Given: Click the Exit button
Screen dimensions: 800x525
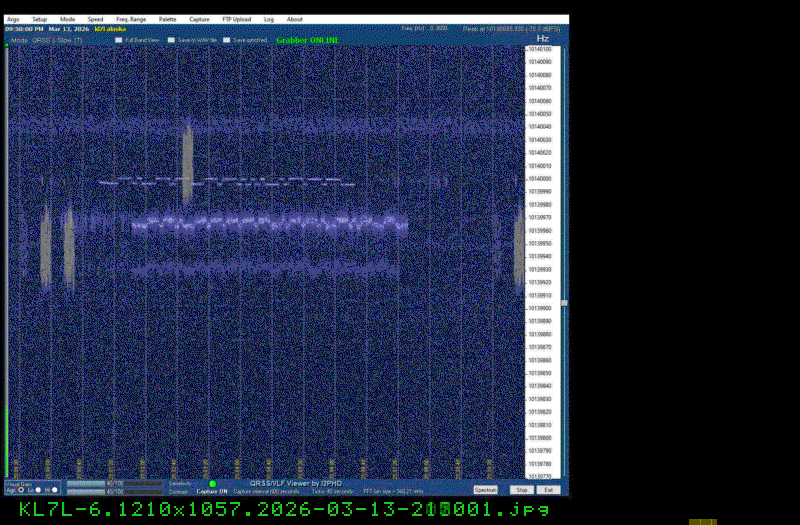Looking at the screenshot, I should click(x=549, y=490).
